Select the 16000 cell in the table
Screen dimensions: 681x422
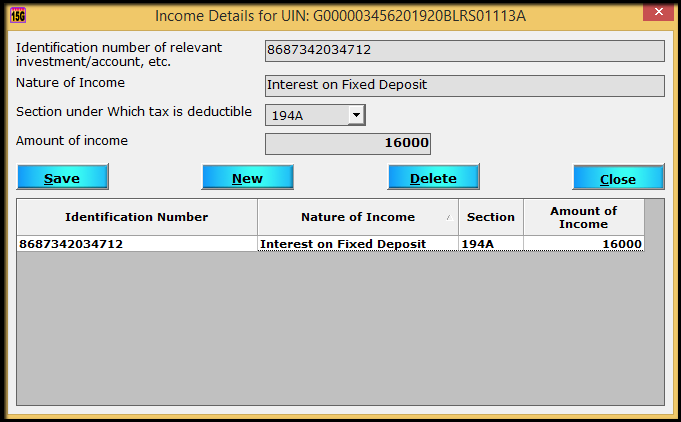tap(584, 244)
